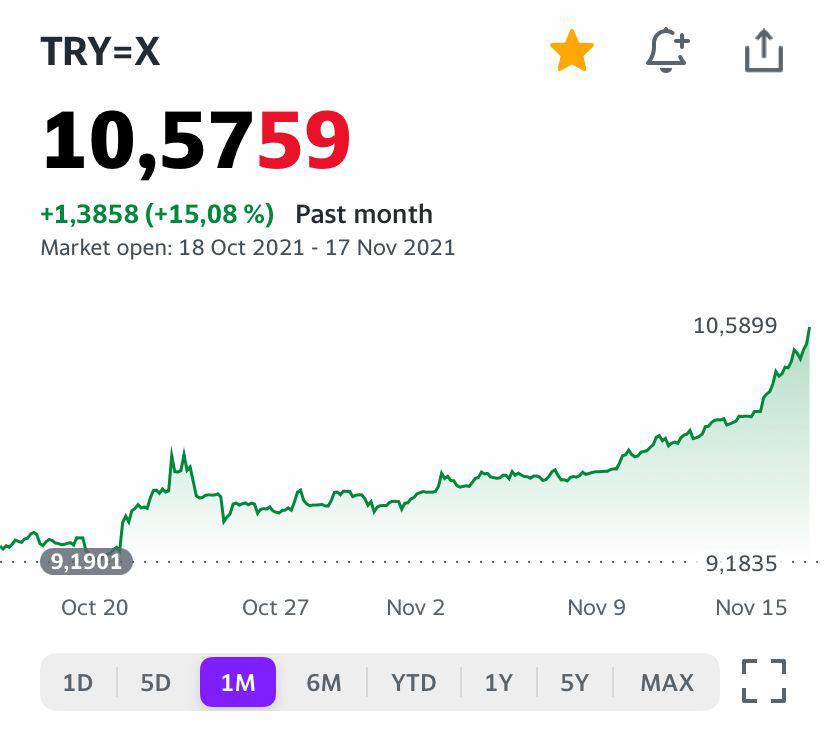The width and height of the screenshot is (828, 745).
Task: Expand the chart to full screen
Action: click(x=764, y=682)
